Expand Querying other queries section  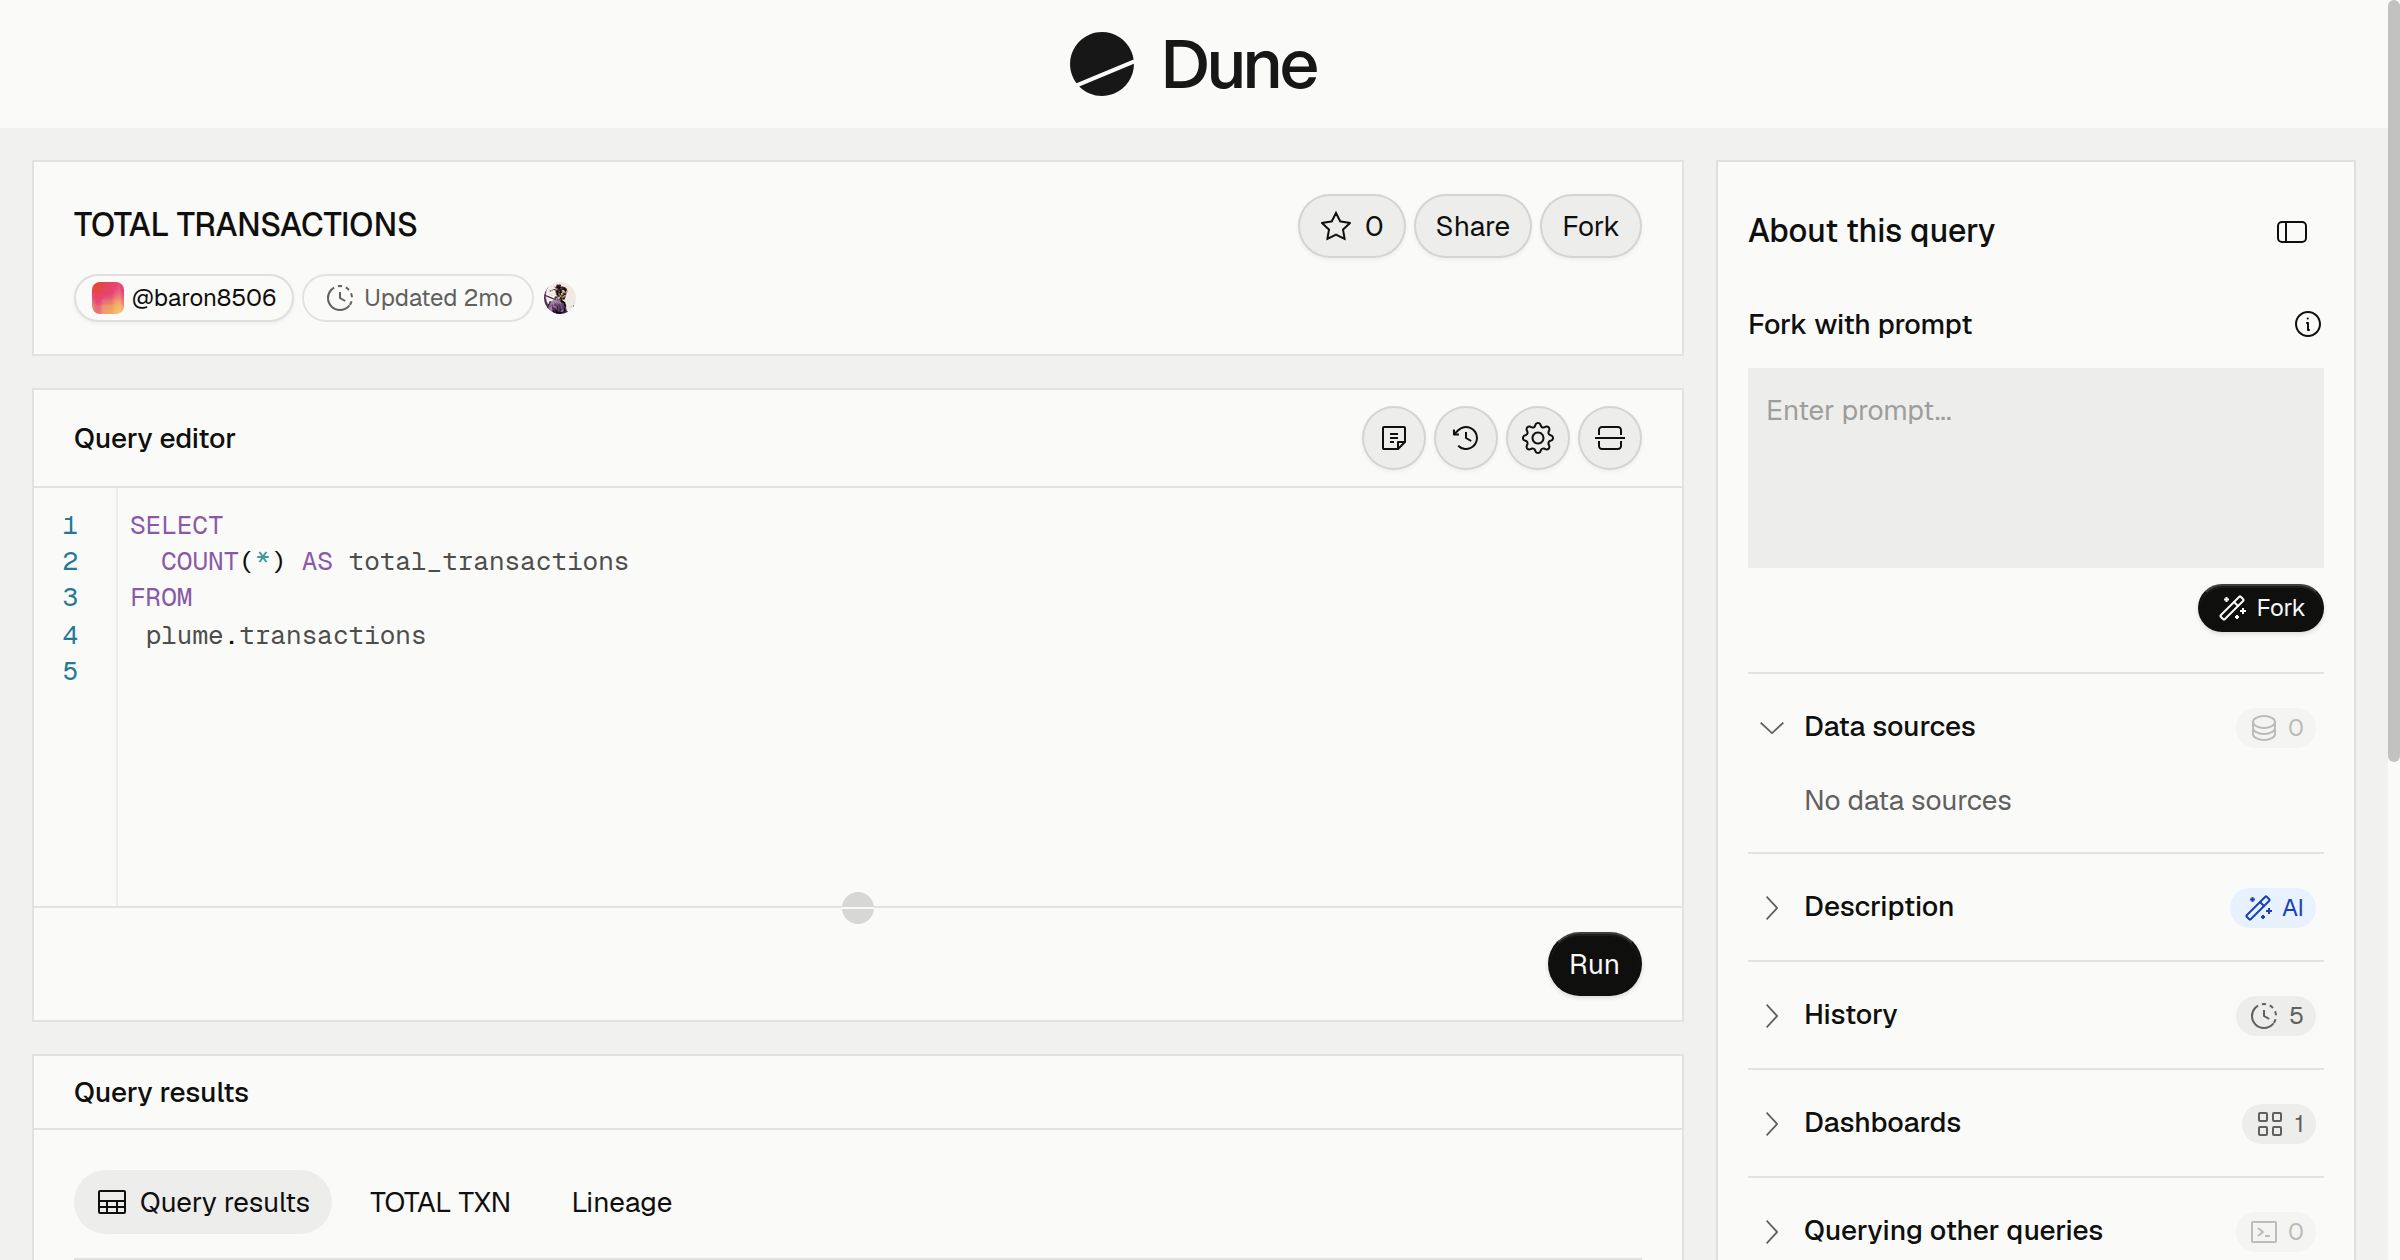pos(1771,1231)
